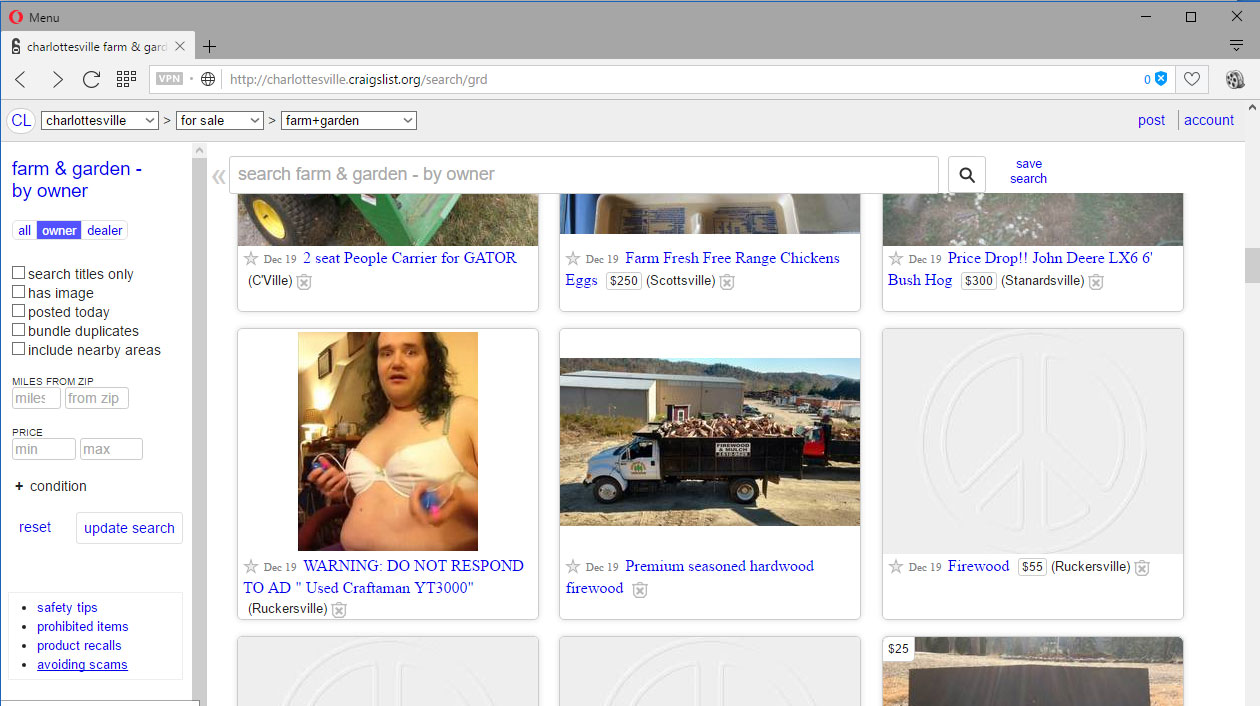Image resolution: width=1260 pixels, height=706 pixels.
Task: Enable has image checkbox
Action: [19, 292]
